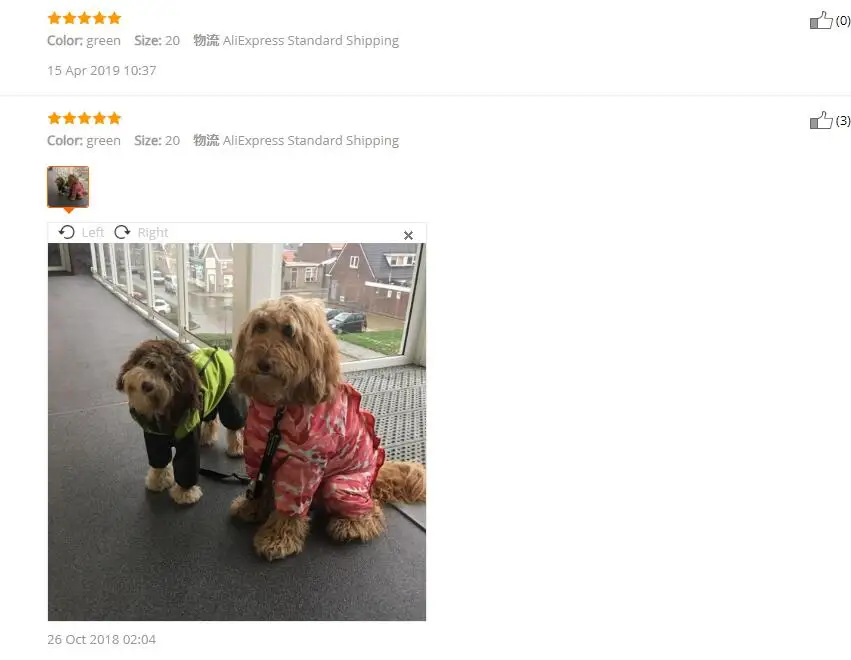Click the Left rotate text label
The width and height of the screenshot is (851, 660).
click(93, 232)
